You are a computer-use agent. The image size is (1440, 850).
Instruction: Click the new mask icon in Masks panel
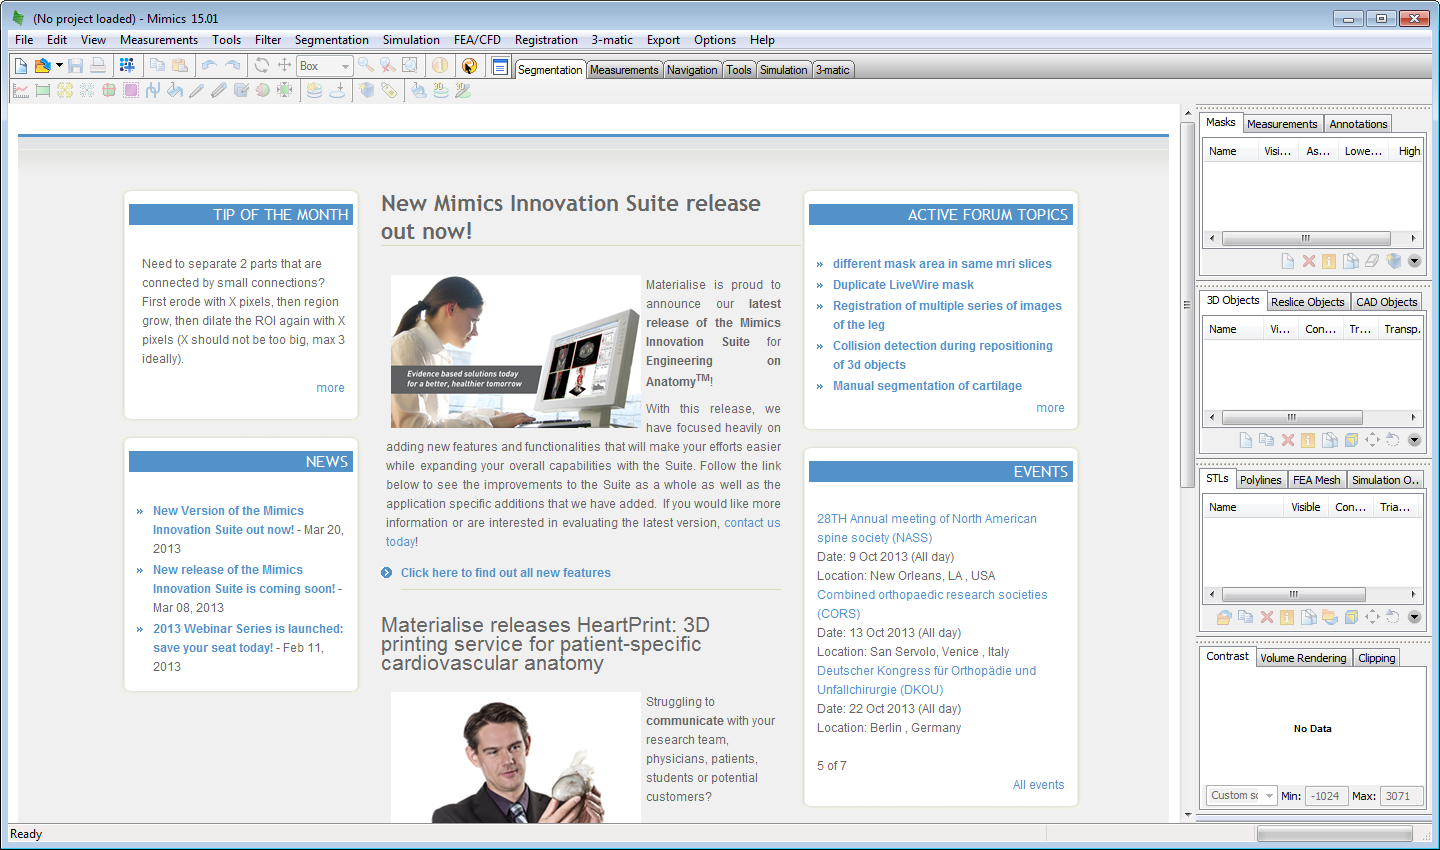click(1288, 261)
